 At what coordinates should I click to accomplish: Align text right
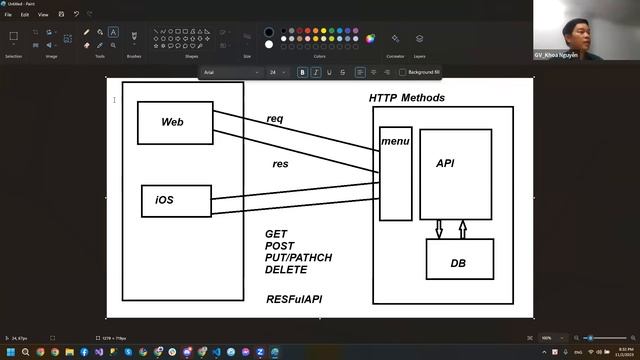pyautogui.click(x=387, y=72)
